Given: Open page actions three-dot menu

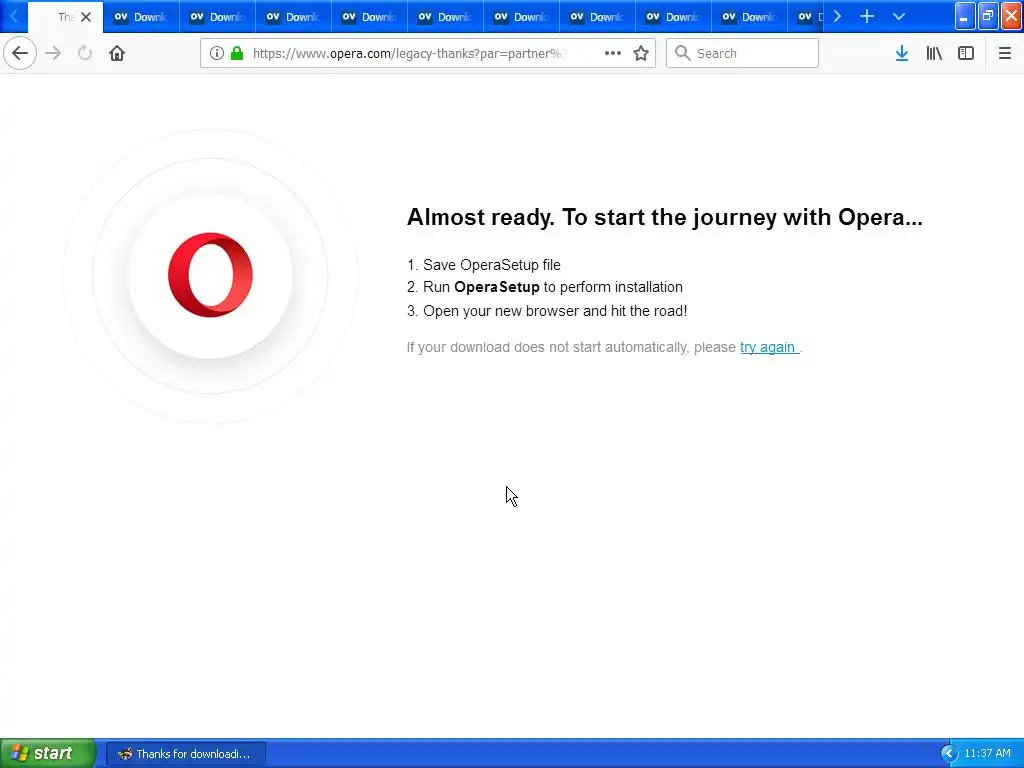Looking at the screenshot, I should [613, 53].
